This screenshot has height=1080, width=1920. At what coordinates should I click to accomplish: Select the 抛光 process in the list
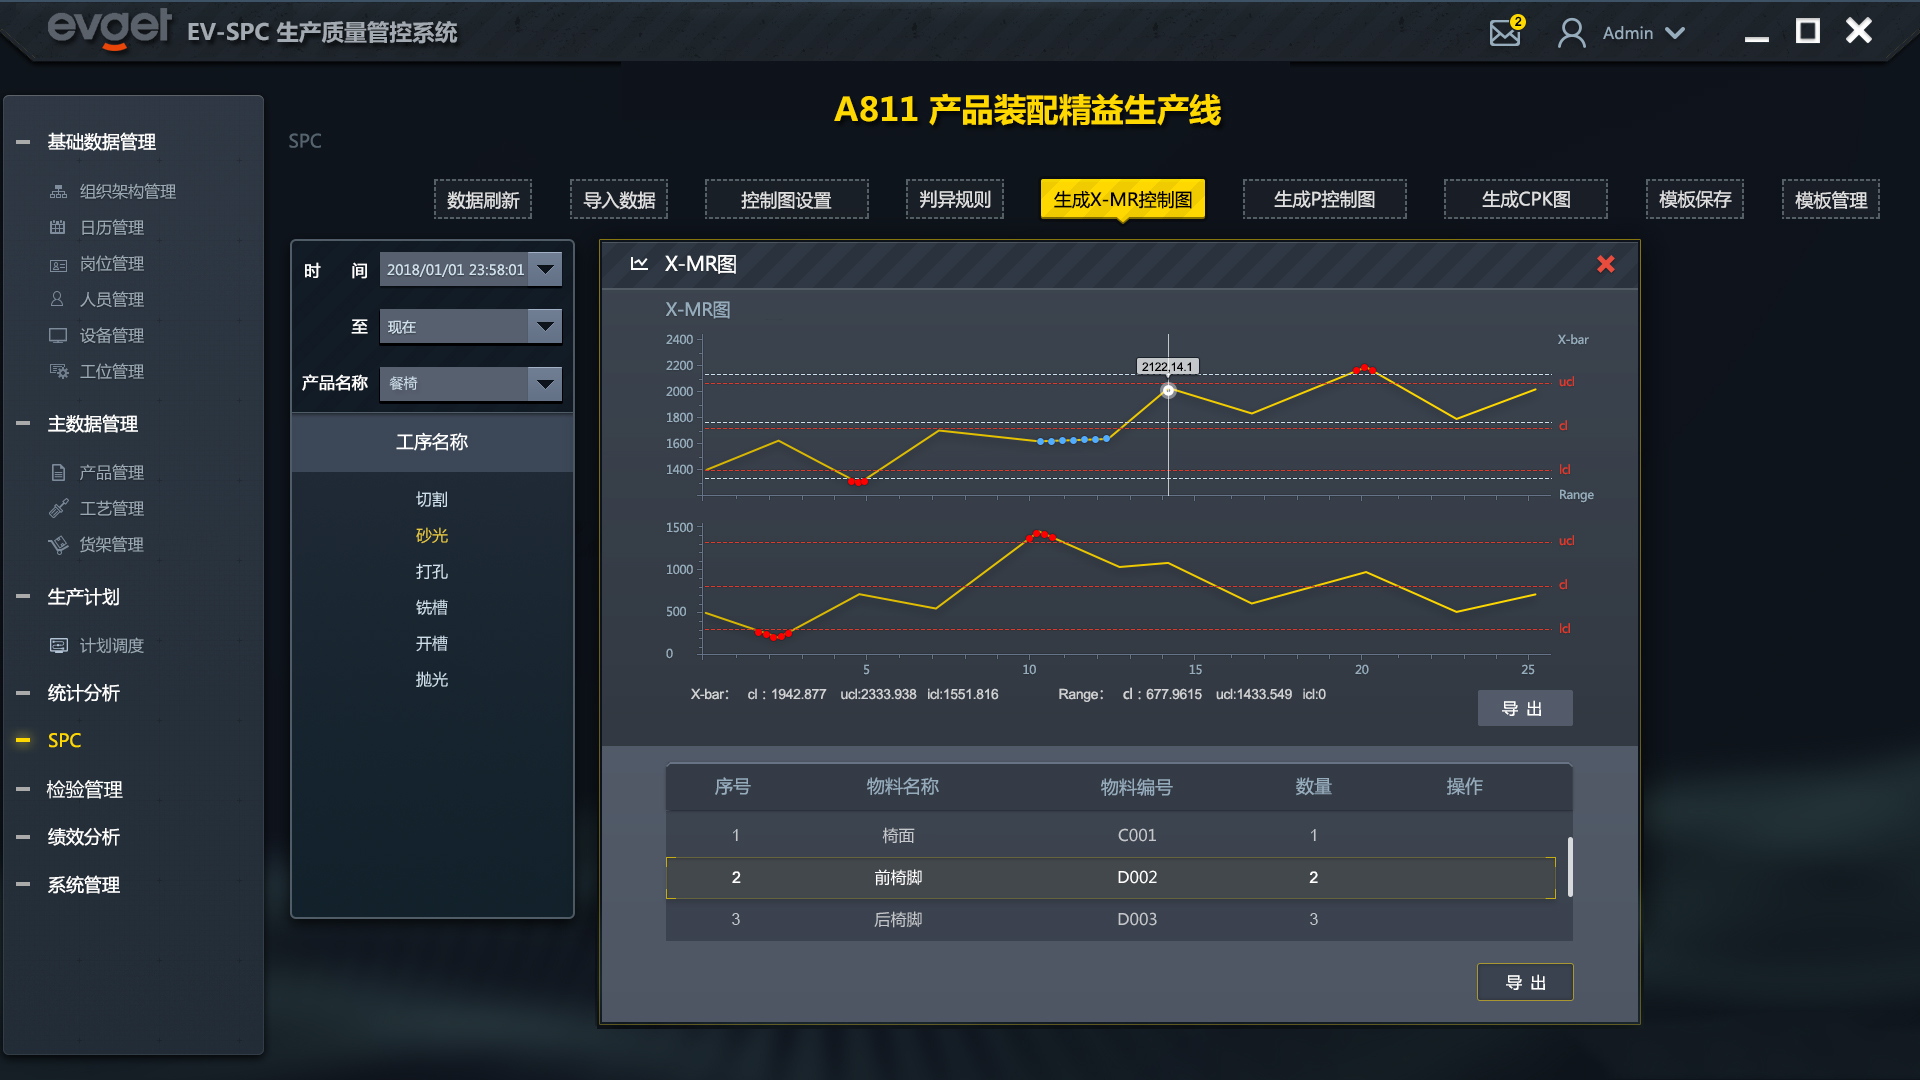tap(431, 679)
